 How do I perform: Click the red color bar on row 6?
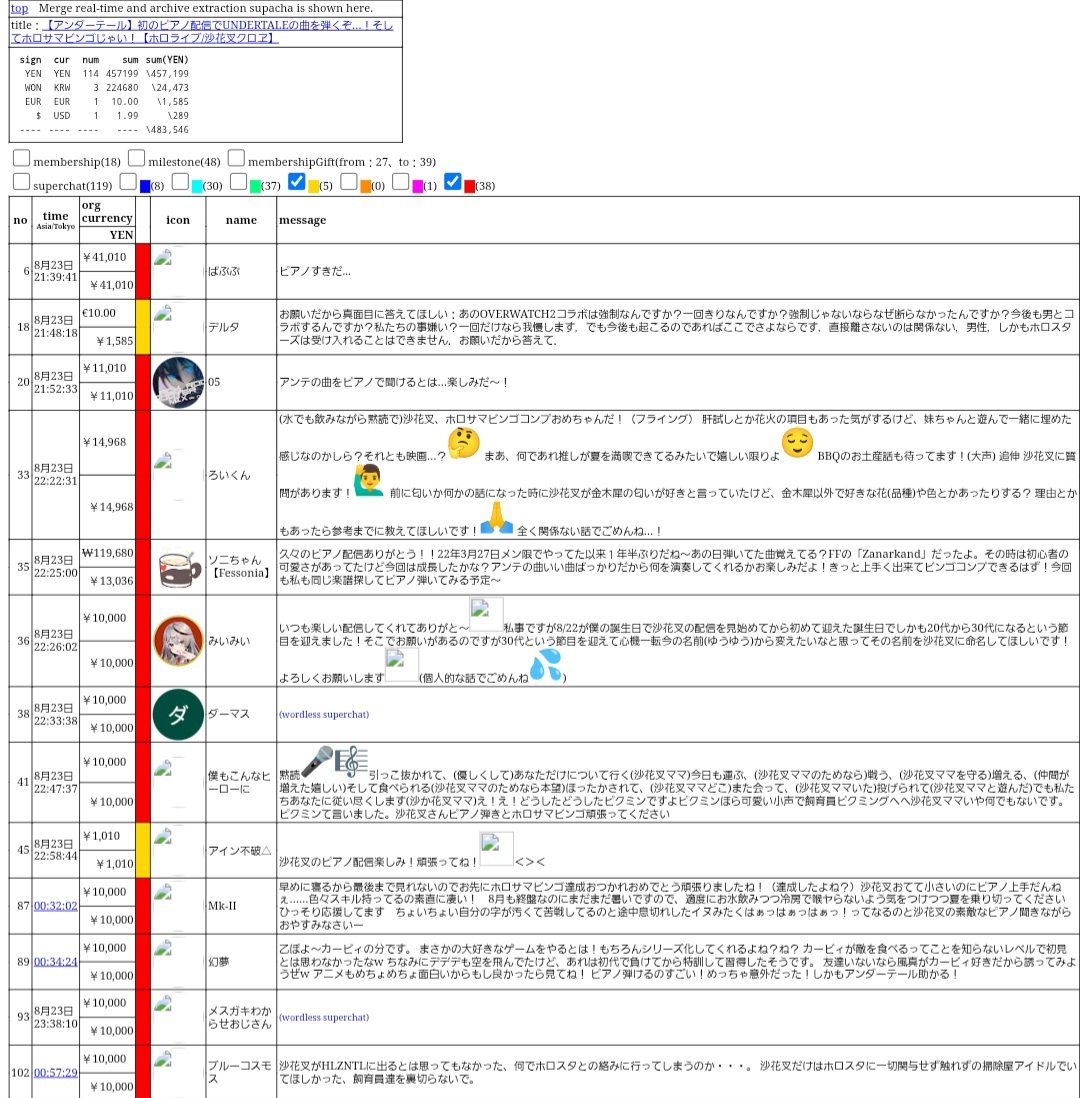click(143, 271)
